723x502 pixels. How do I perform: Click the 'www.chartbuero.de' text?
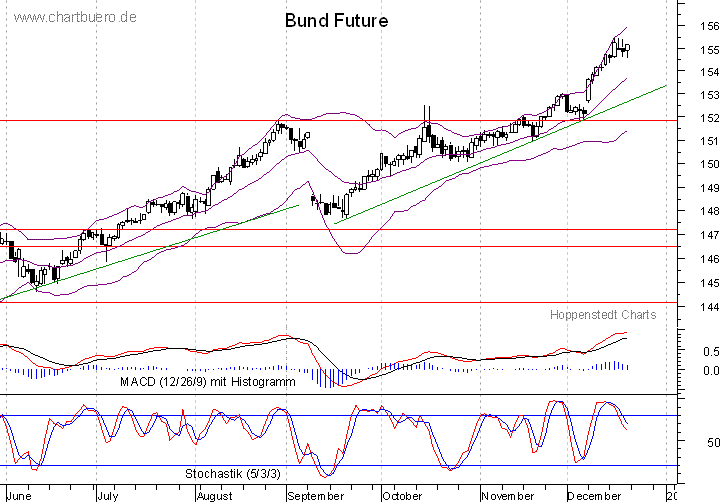point(75,18)
